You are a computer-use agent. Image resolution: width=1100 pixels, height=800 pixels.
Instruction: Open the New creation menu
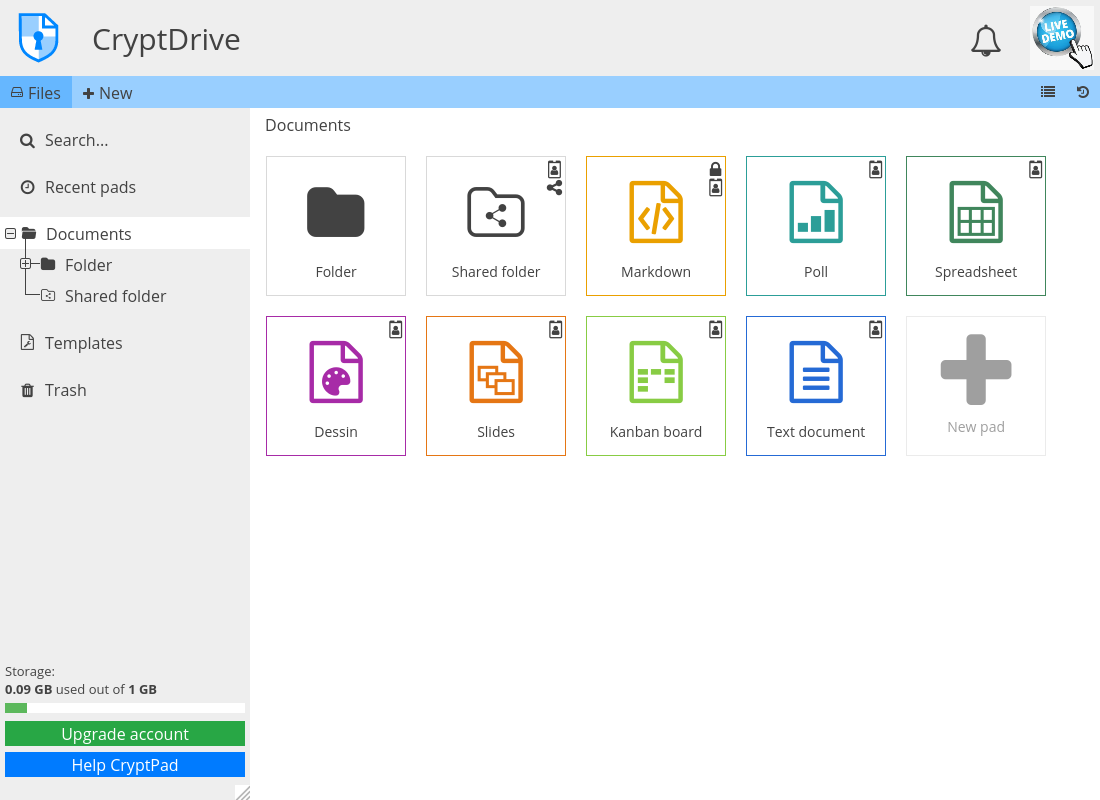click(106, 92)
